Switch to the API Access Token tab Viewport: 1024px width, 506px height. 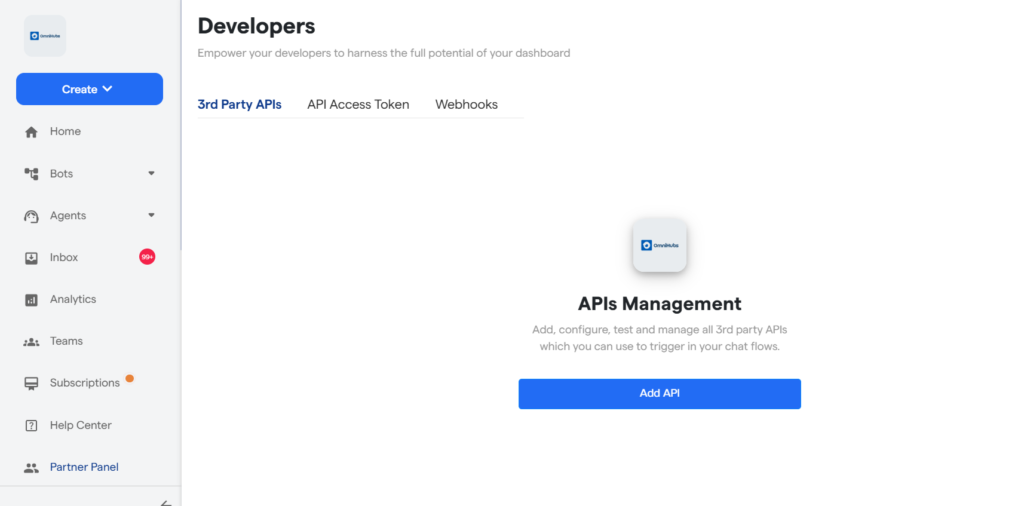pyautogui.click(x=358, y=104)
